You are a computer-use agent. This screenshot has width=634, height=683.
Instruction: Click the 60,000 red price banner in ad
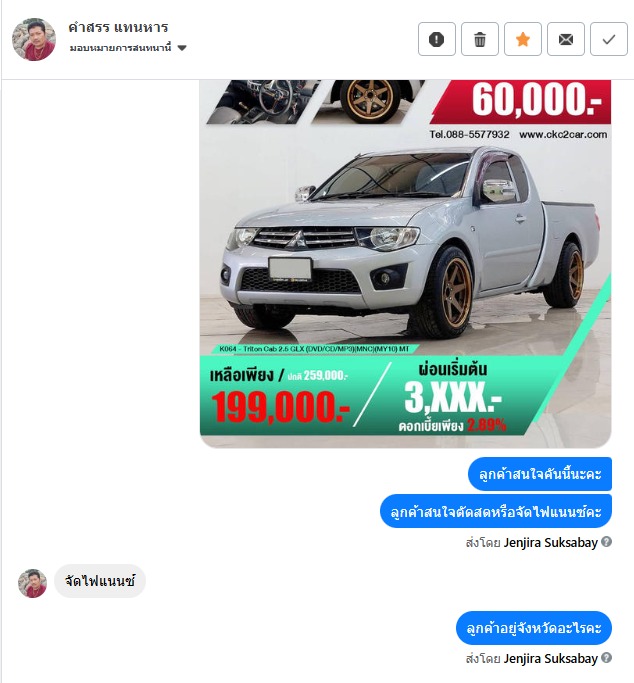(x=523, y=101)
